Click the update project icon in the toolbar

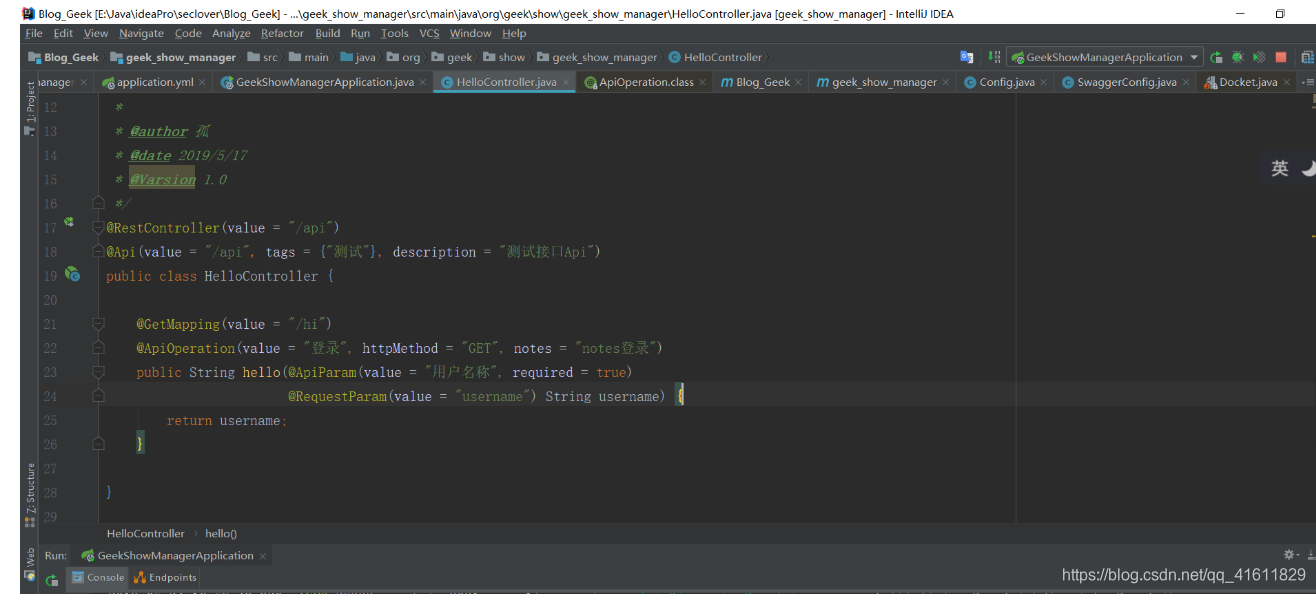[x=992, y=57]
